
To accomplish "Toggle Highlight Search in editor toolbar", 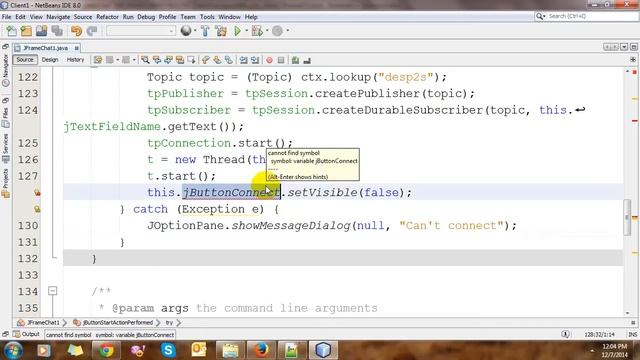I will click(180, 60).
